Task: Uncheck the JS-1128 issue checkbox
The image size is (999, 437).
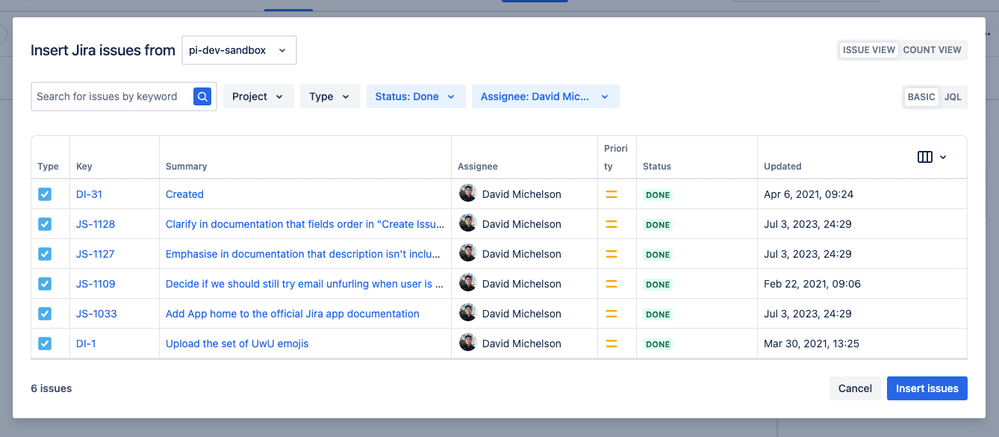Action: pyautogui.click(x=45, y=224)
